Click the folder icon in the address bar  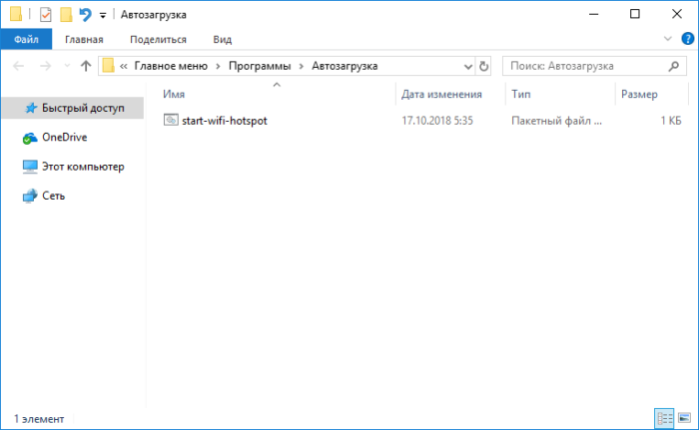point(108,66)
